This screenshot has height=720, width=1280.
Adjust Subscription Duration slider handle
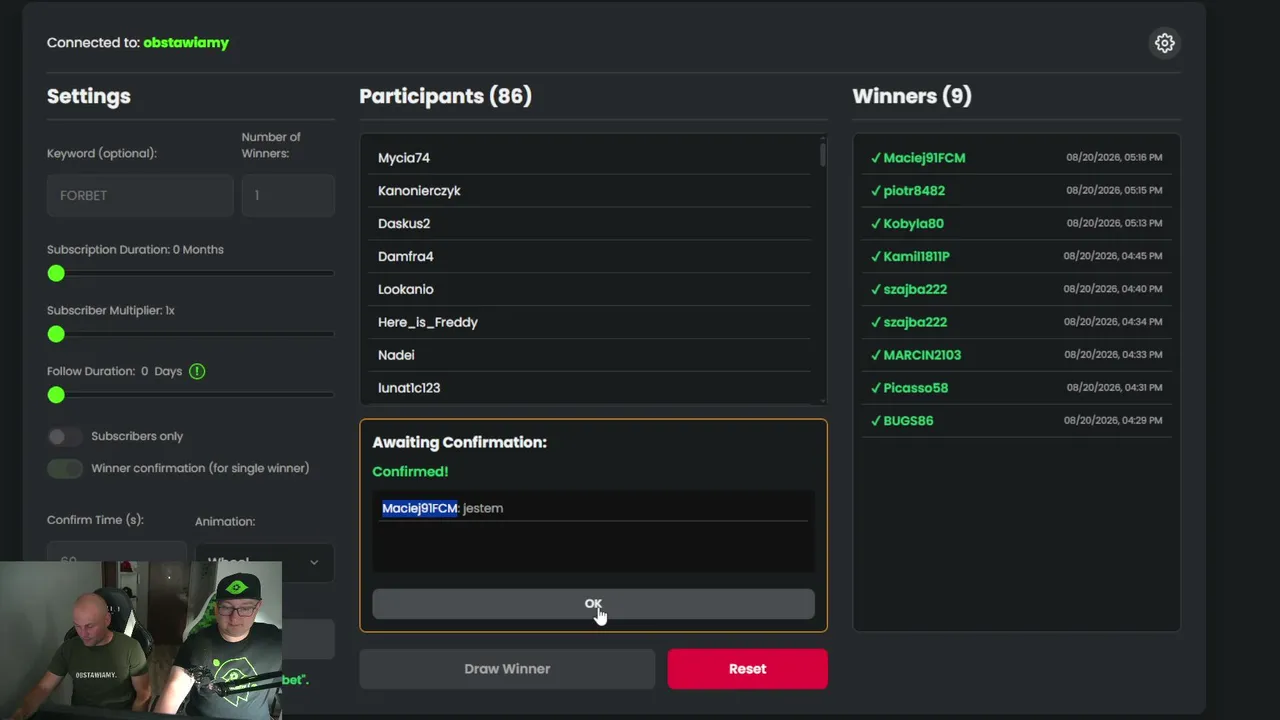56,273
